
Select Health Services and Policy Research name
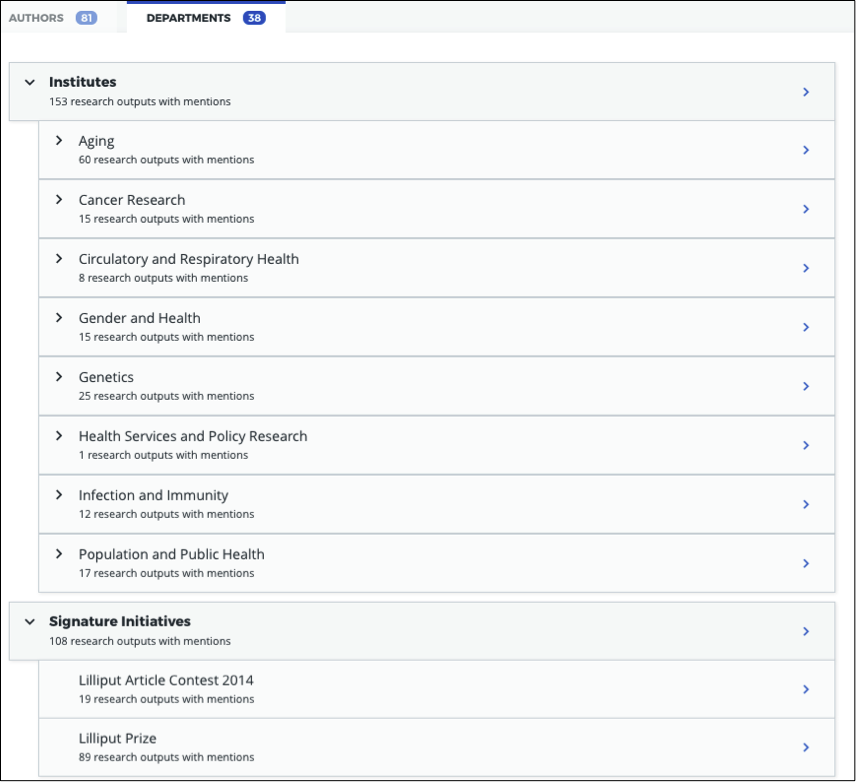[x=193, y=436]
